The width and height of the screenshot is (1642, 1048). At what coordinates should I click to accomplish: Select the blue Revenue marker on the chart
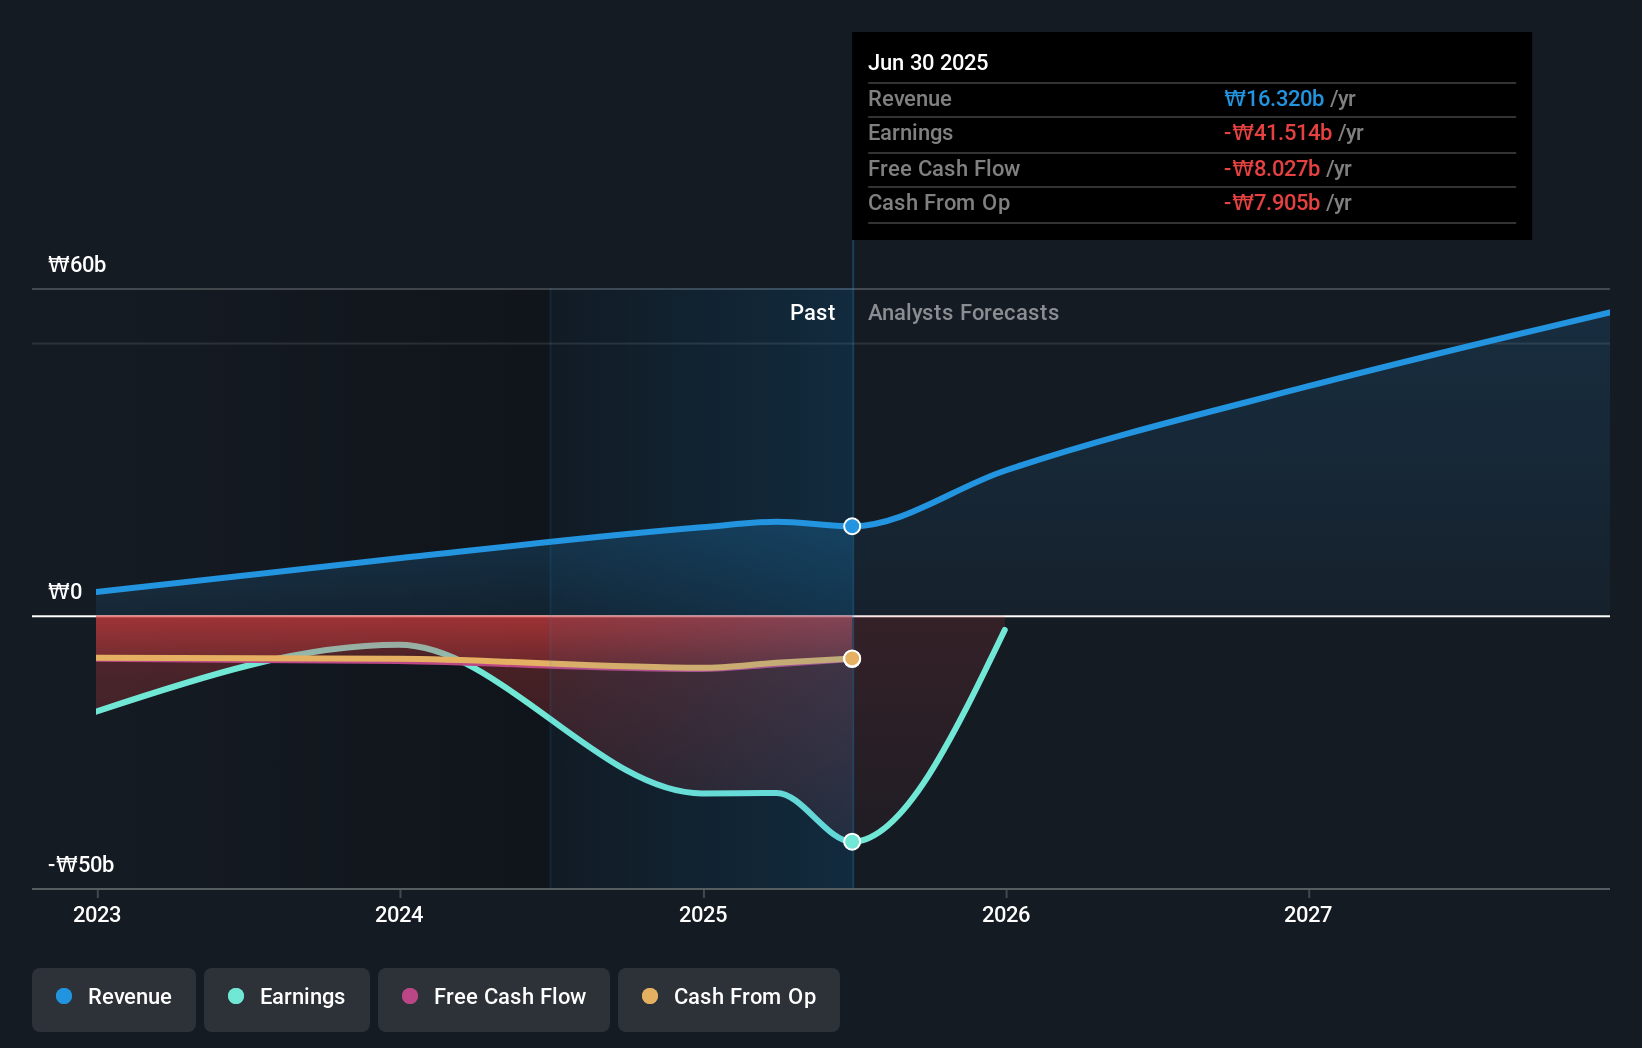point(851,525)
